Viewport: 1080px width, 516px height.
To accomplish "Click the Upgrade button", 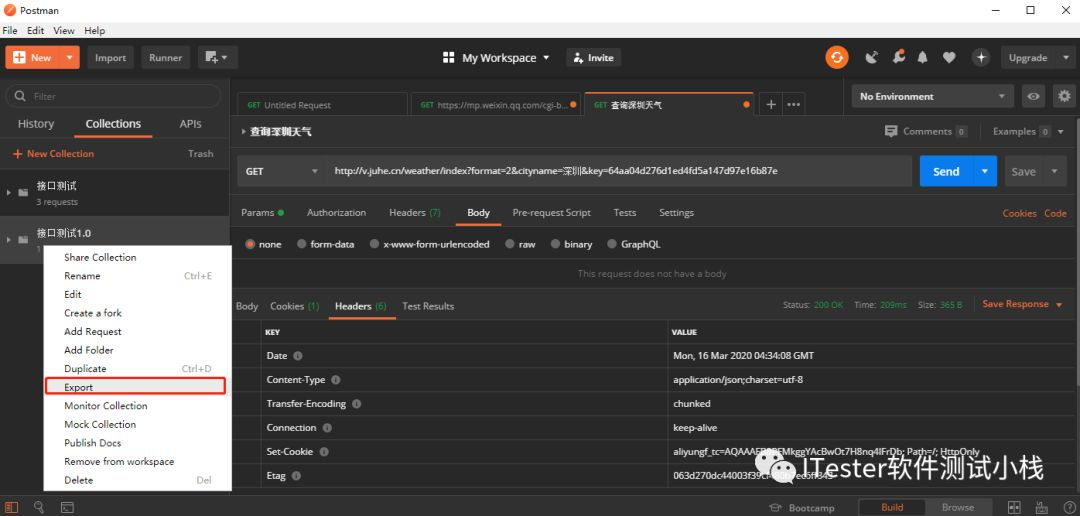I will pyautogui.click(x=1028, y=58).
